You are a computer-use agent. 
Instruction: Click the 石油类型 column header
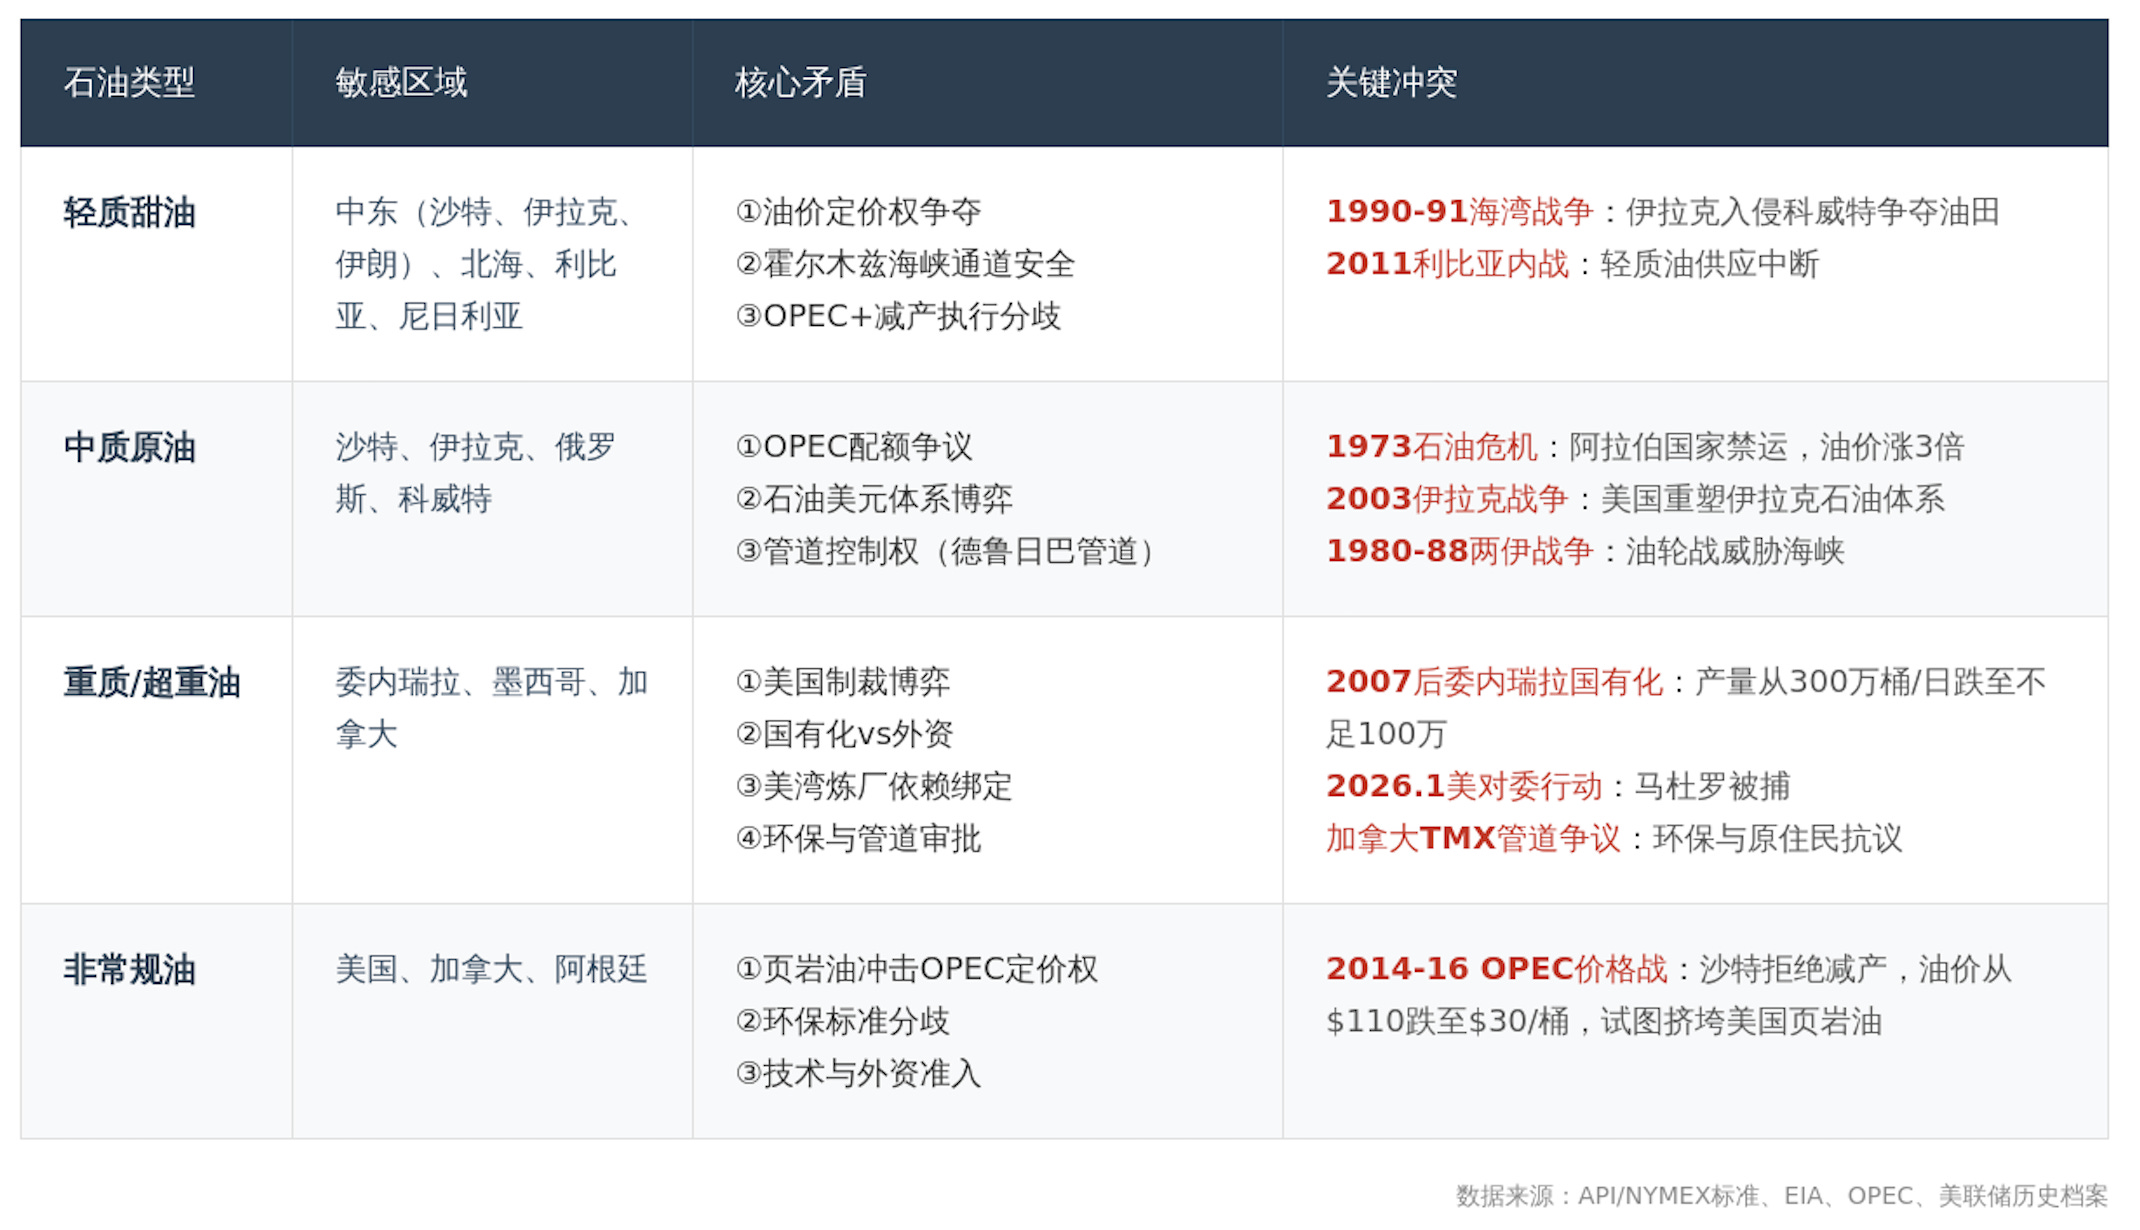click(x=129, y=82)
